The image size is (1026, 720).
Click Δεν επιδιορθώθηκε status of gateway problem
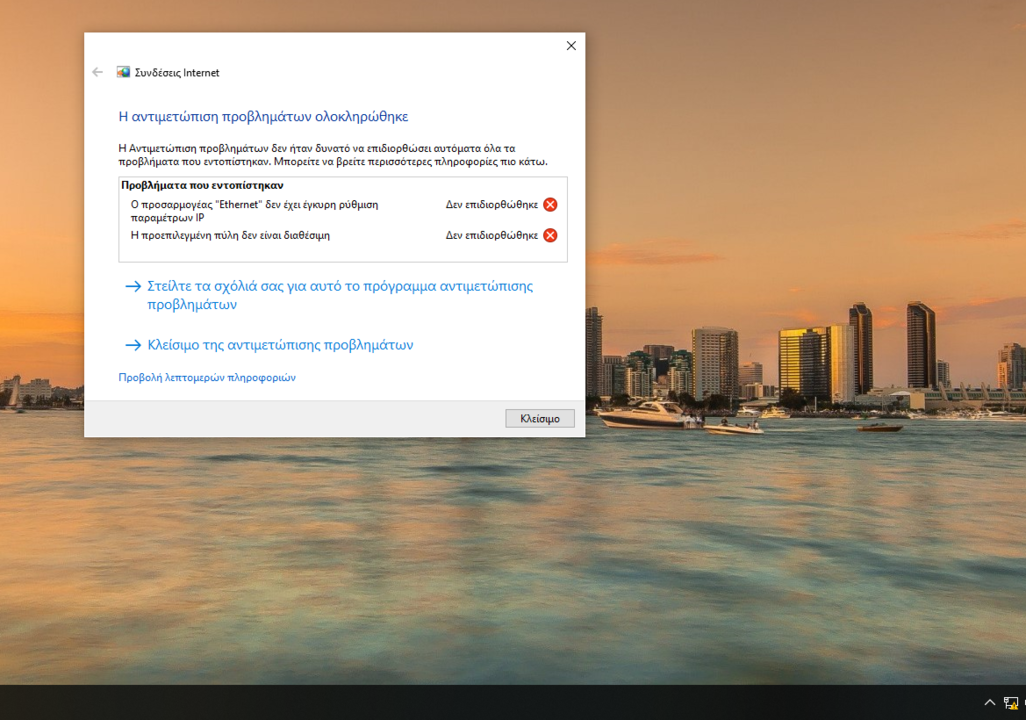click(x=491, y=236)
